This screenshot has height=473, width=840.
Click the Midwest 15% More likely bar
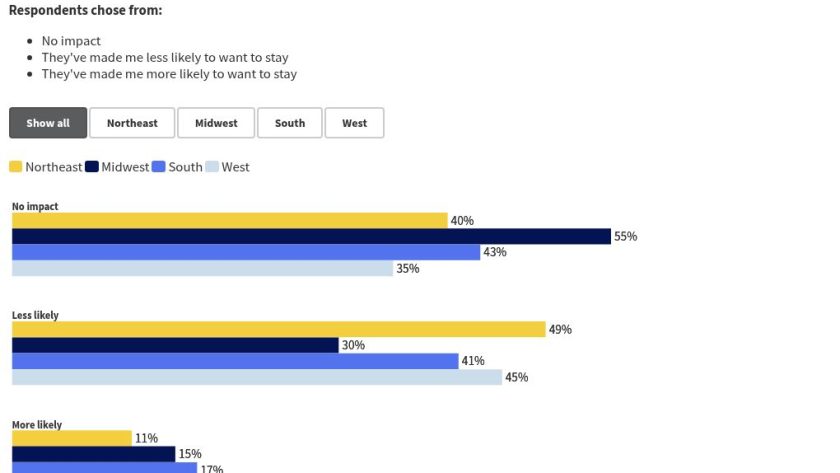(x=93, y=454)
